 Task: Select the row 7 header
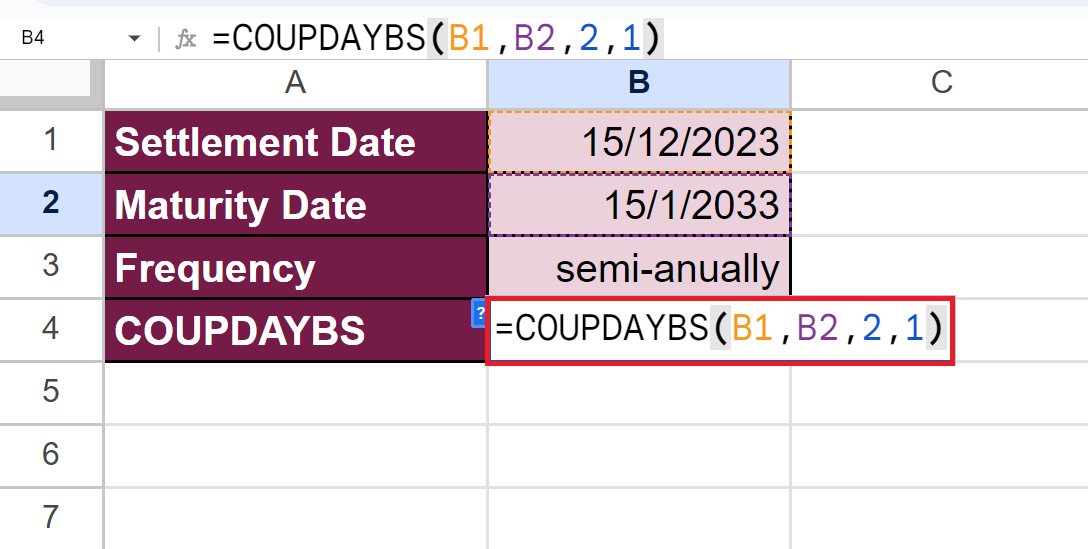click(51, 517)
